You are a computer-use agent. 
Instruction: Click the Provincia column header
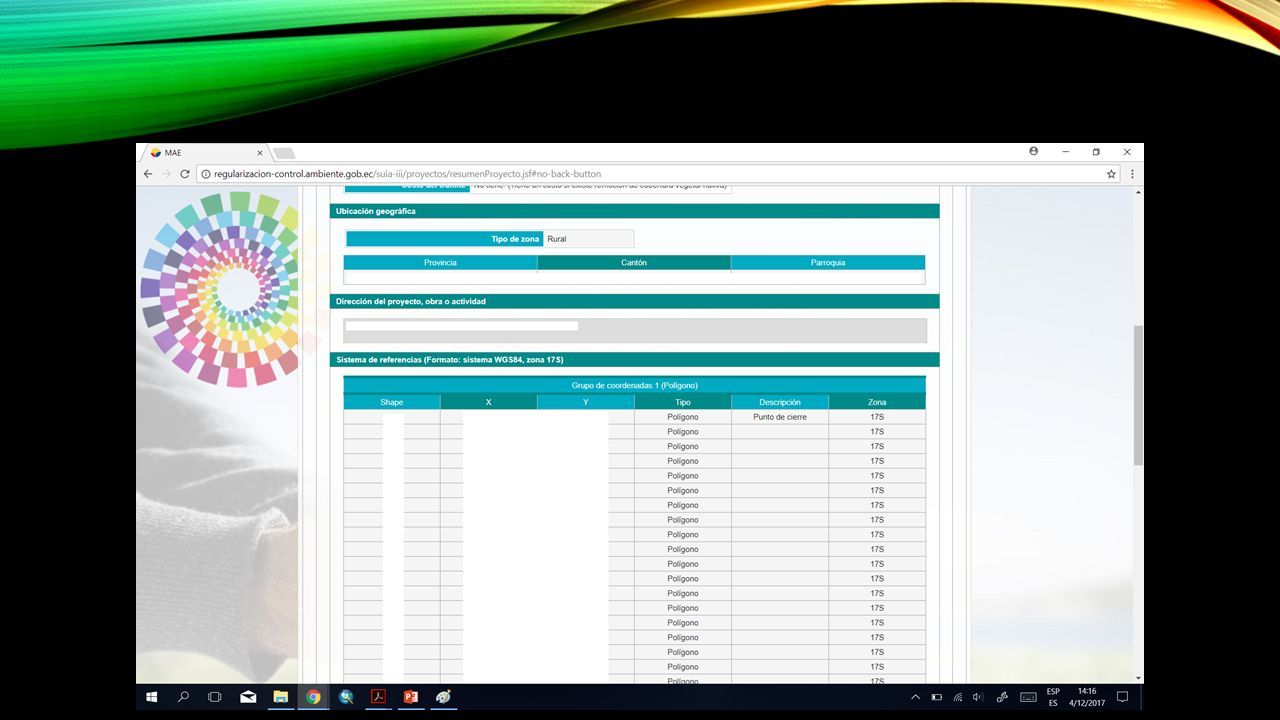click(x=440, y=263)
